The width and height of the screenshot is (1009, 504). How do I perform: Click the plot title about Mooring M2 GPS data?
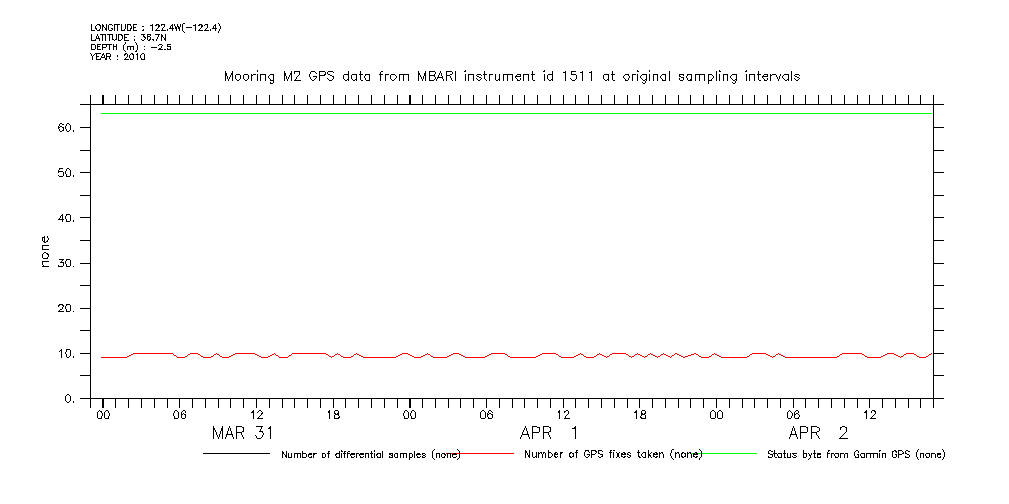(x=511, y=76)
